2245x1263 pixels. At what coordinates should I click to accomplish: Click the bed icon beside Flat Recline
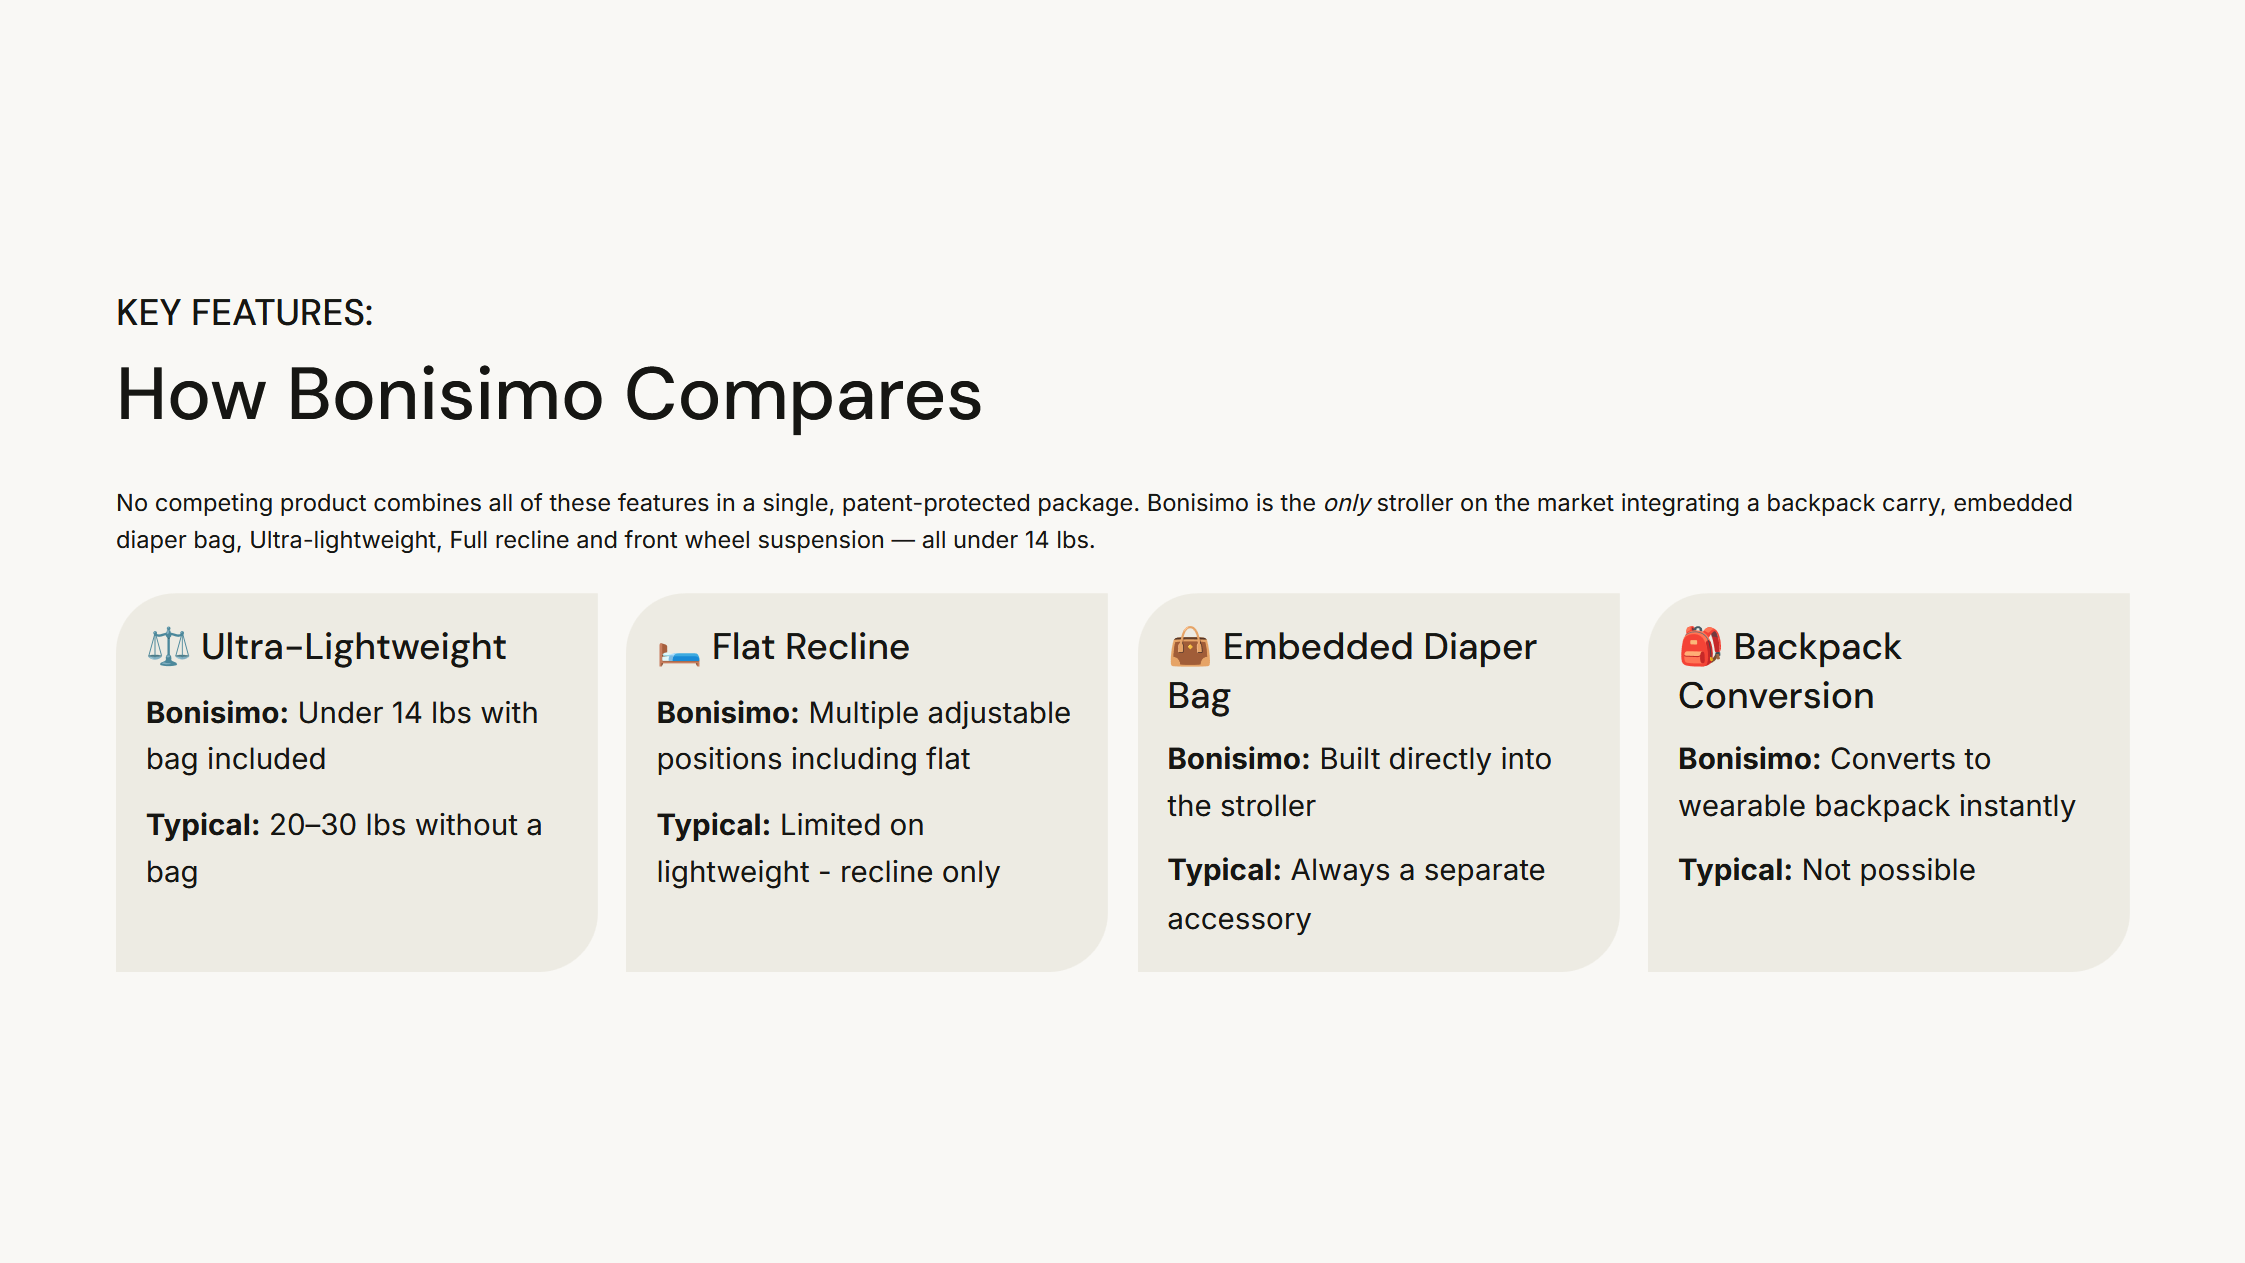pos(678,654)
